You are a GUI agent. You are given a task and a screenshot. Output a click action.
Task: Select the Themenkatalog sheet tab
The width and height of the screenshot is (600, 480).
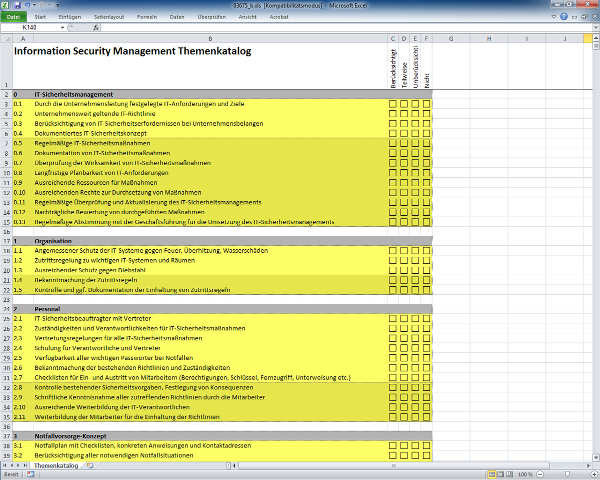coord(56,466)
